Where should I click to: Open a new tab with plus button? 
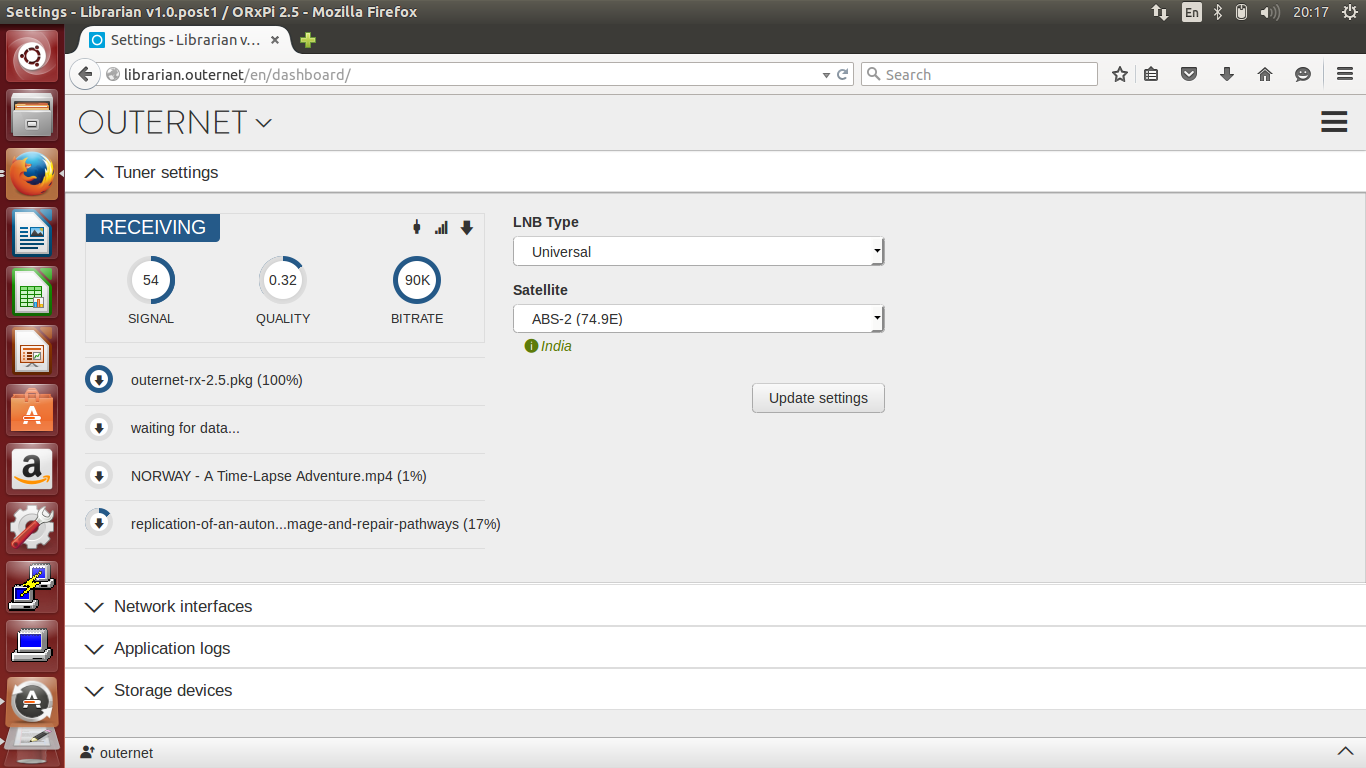[308, 40]
